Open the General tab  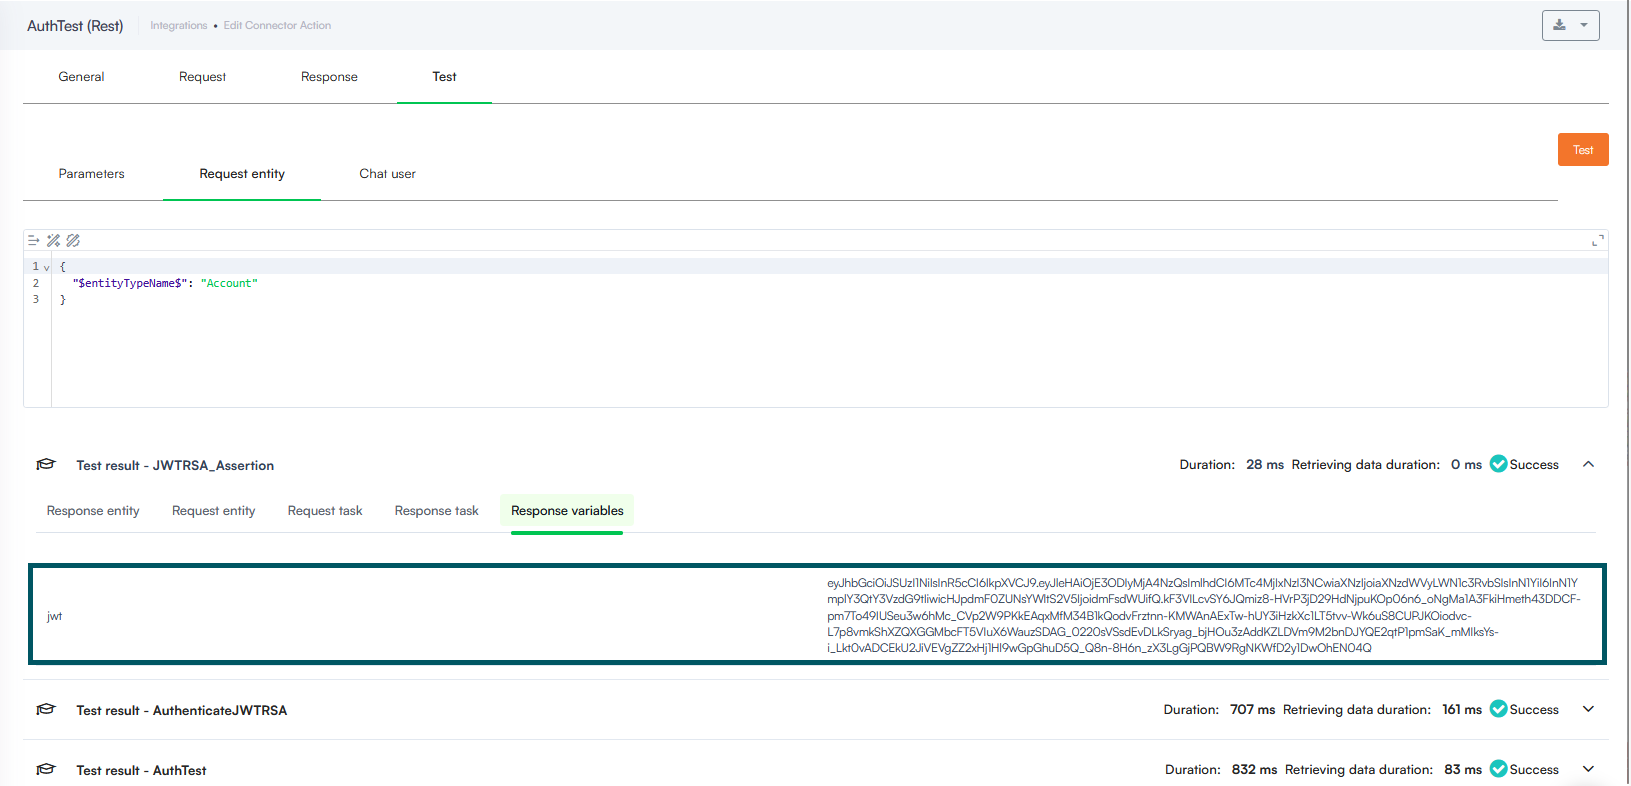81,77
